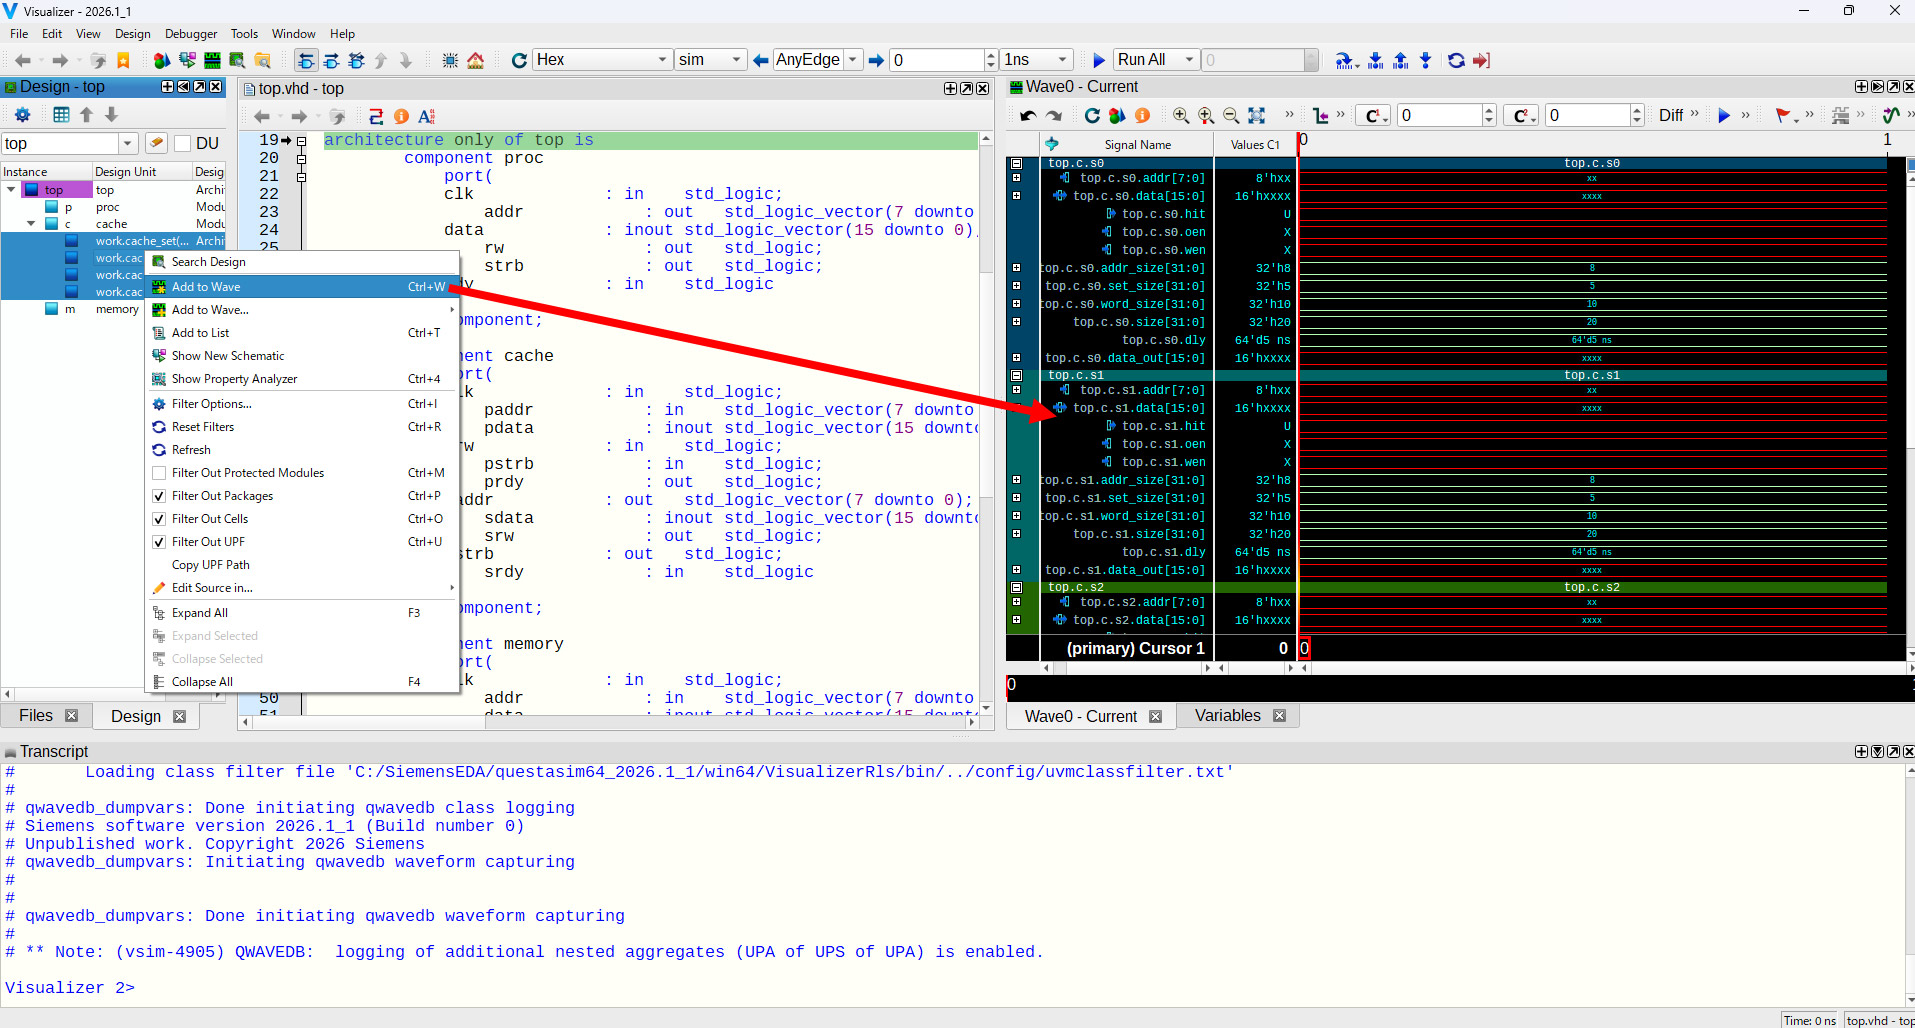
Task: Click the bookmark icon in main toolbar
Action: pos(124,60)
